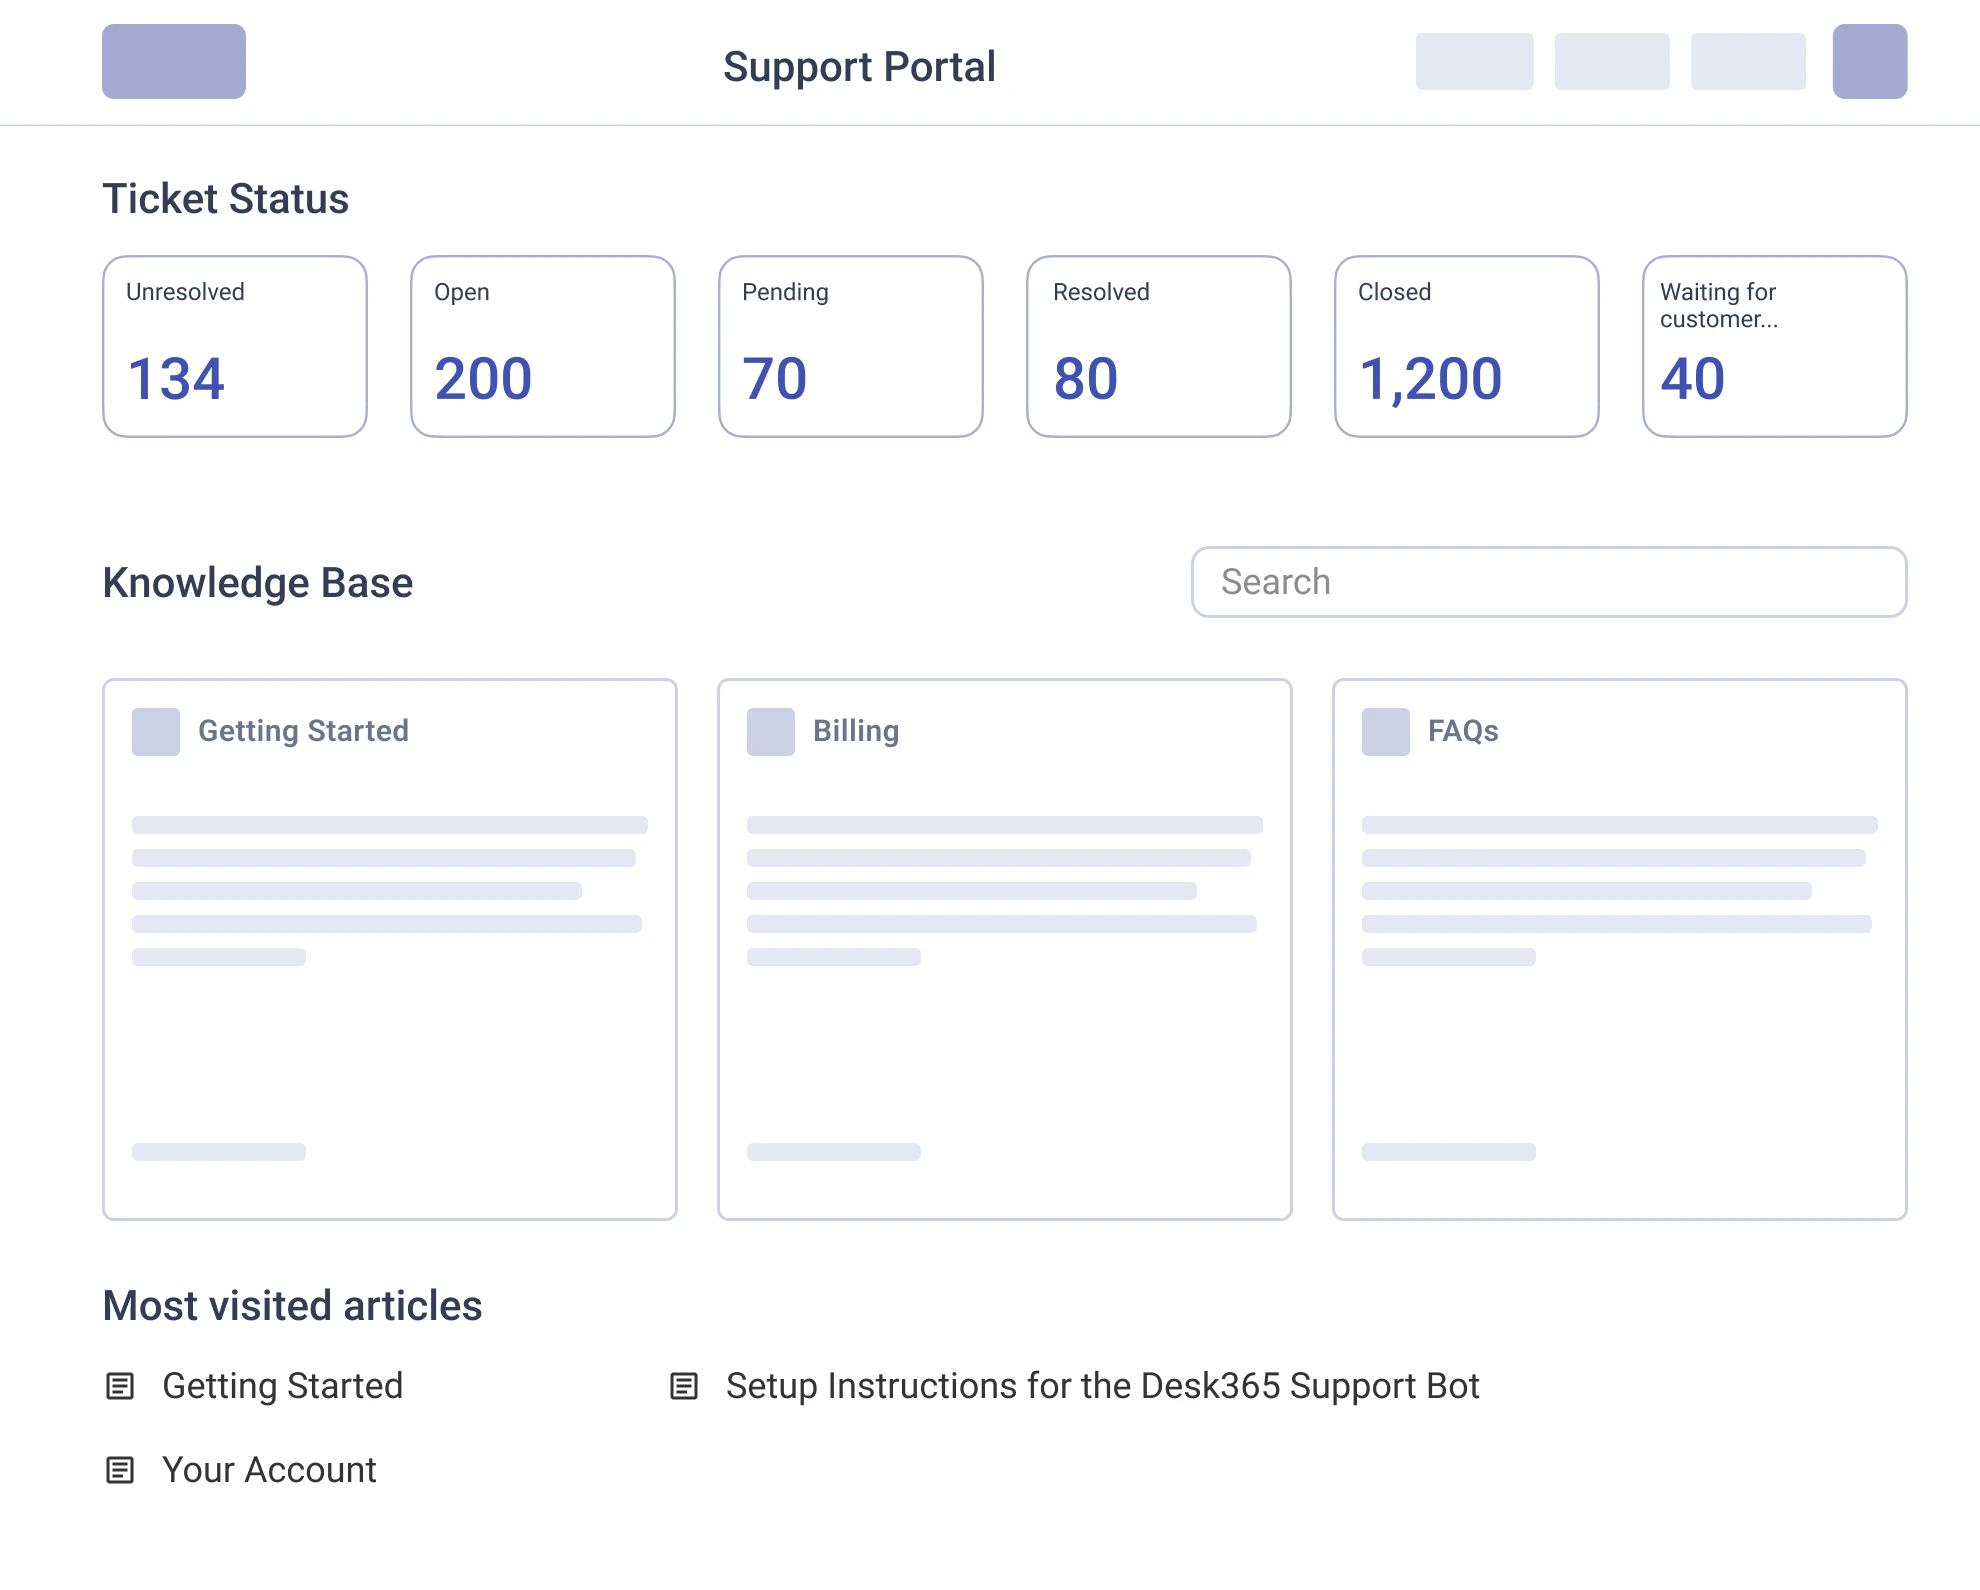Select the first header navigation placeholder
The image size is (1980, 1590).
point(1474,62)
